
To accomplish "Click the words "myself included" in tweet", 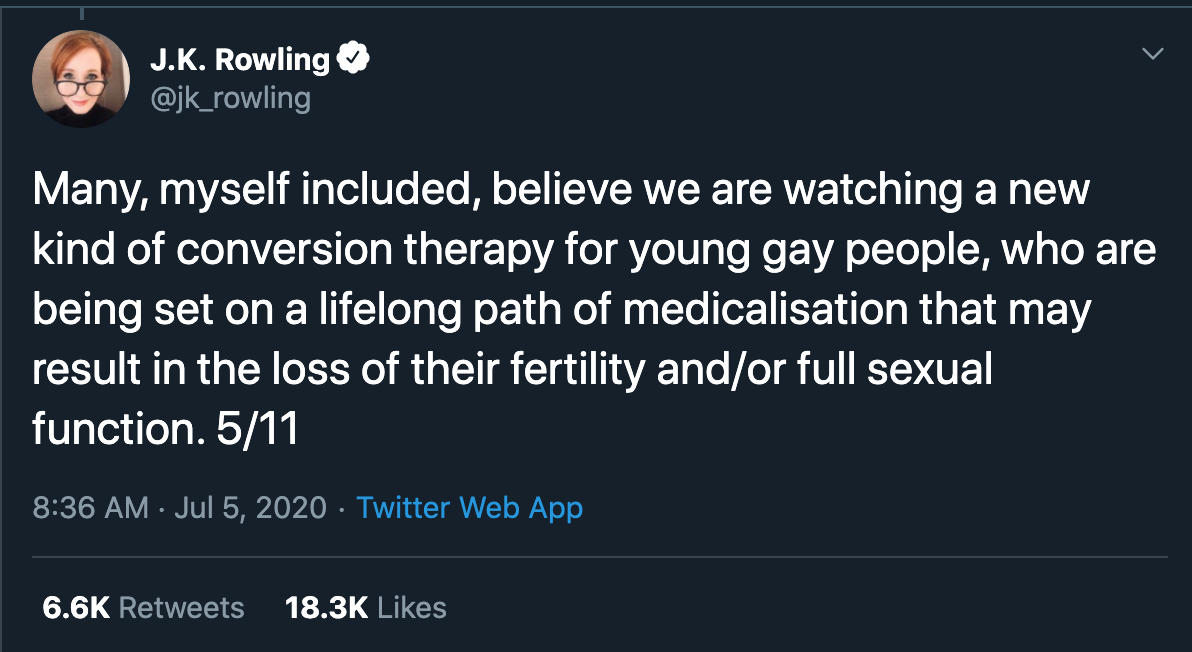I will (310, 190).
